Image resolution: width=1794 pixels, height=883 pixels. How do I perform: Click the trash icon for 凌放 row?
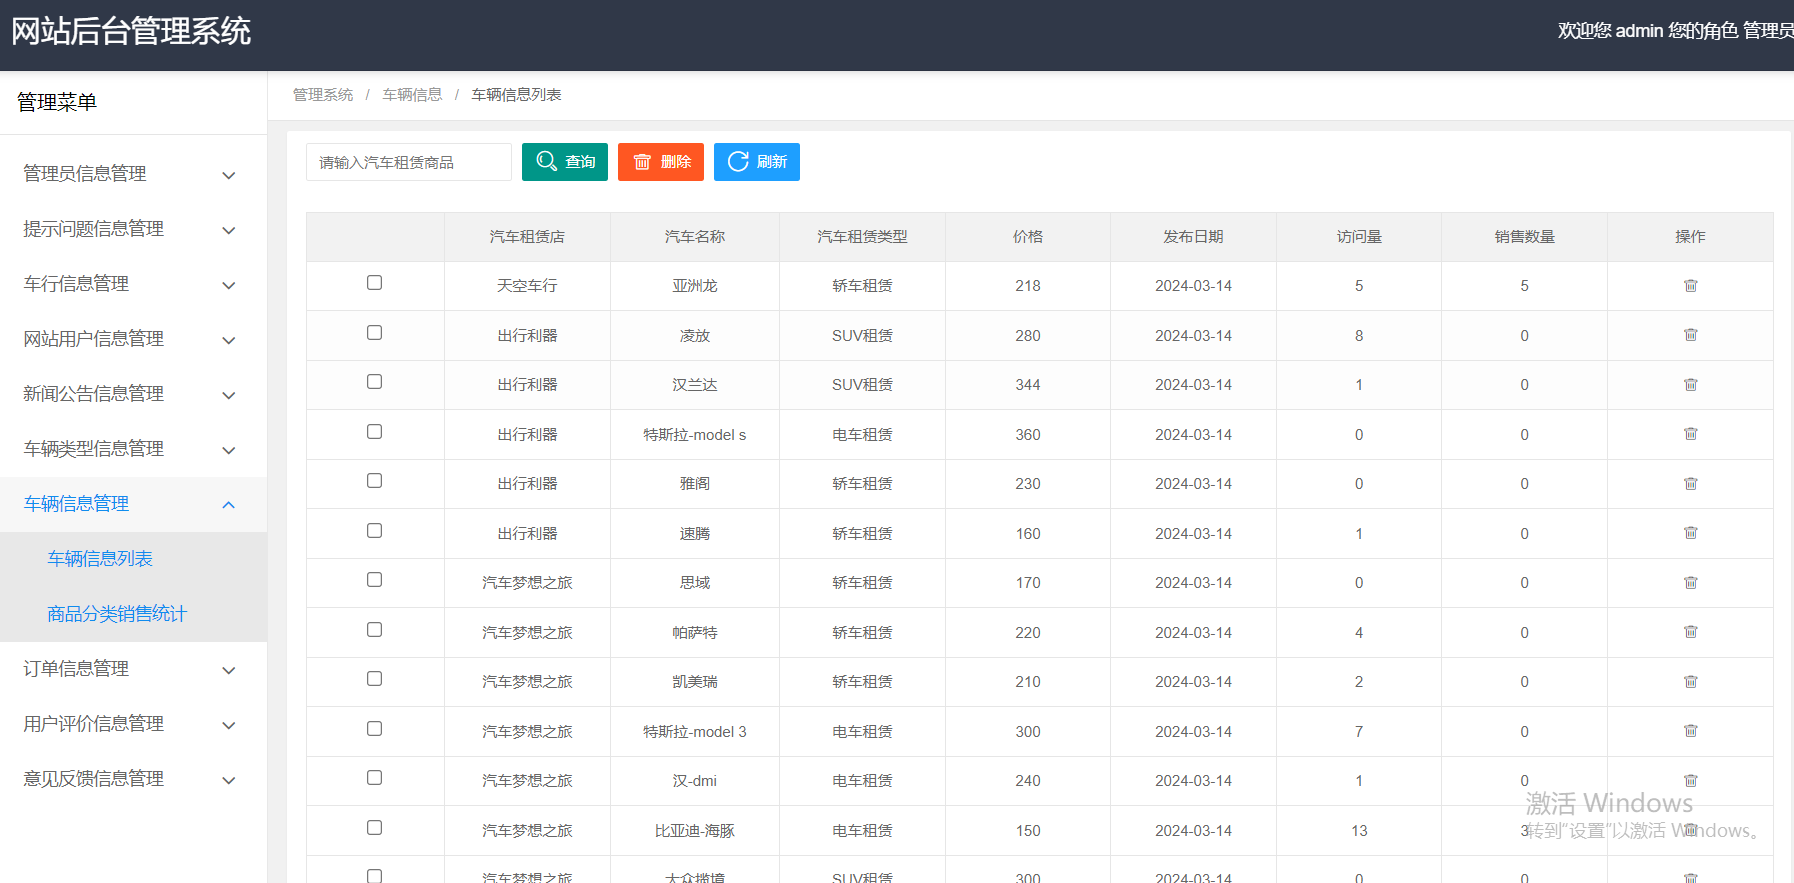point(1690,335)
